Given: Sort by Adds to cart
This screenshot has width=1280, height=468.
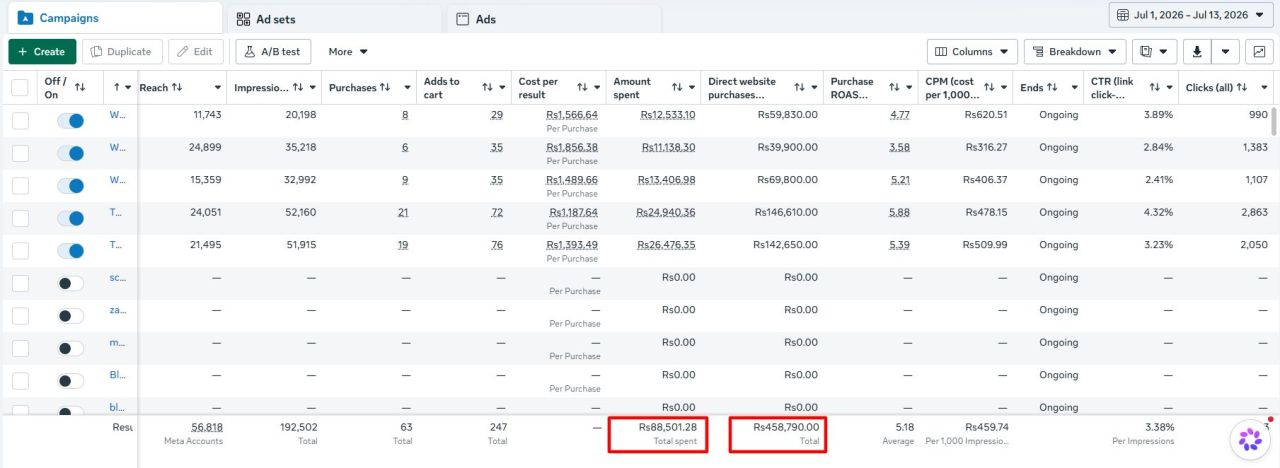Looking at the screenshot, I should tap(488, 88).
